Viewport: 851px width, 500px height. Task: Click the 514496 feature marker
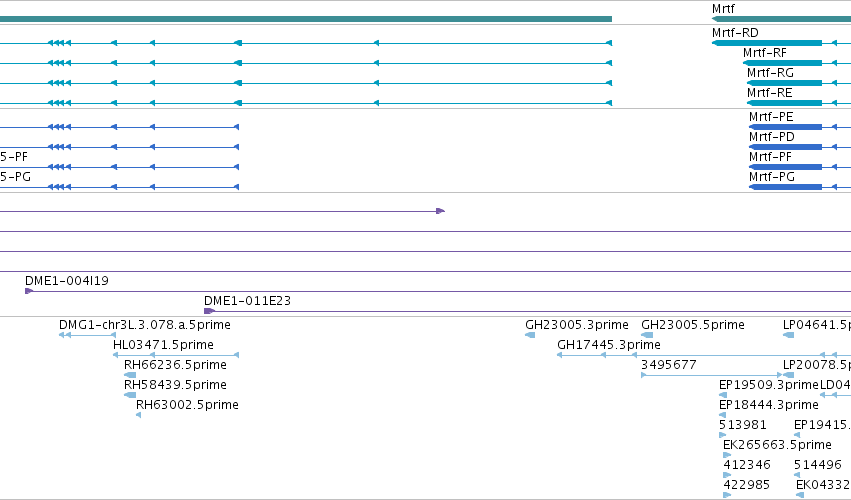797,475
